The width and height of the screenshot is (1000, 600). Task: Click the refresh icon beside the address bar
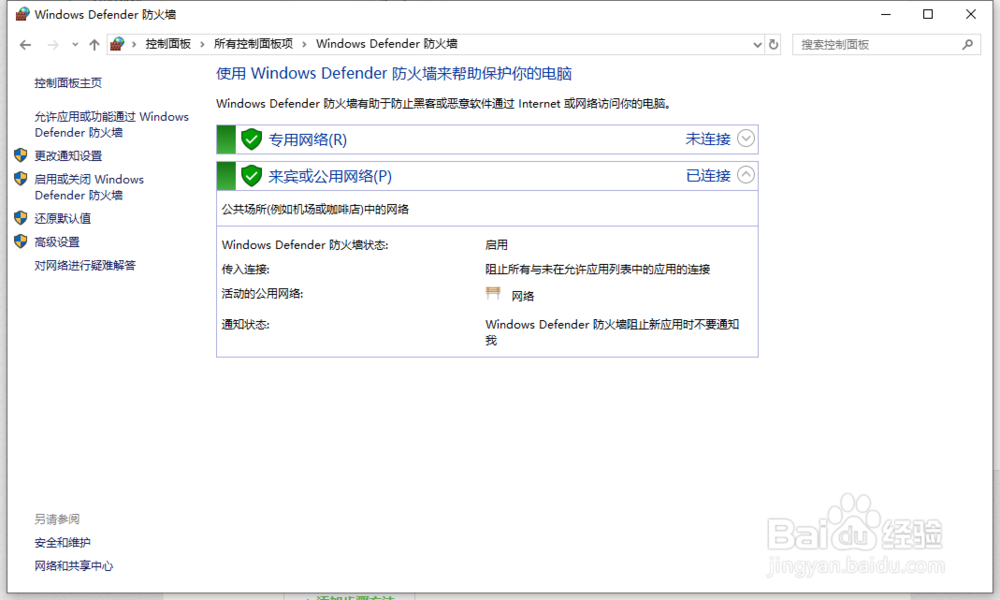tap(773, 44)
